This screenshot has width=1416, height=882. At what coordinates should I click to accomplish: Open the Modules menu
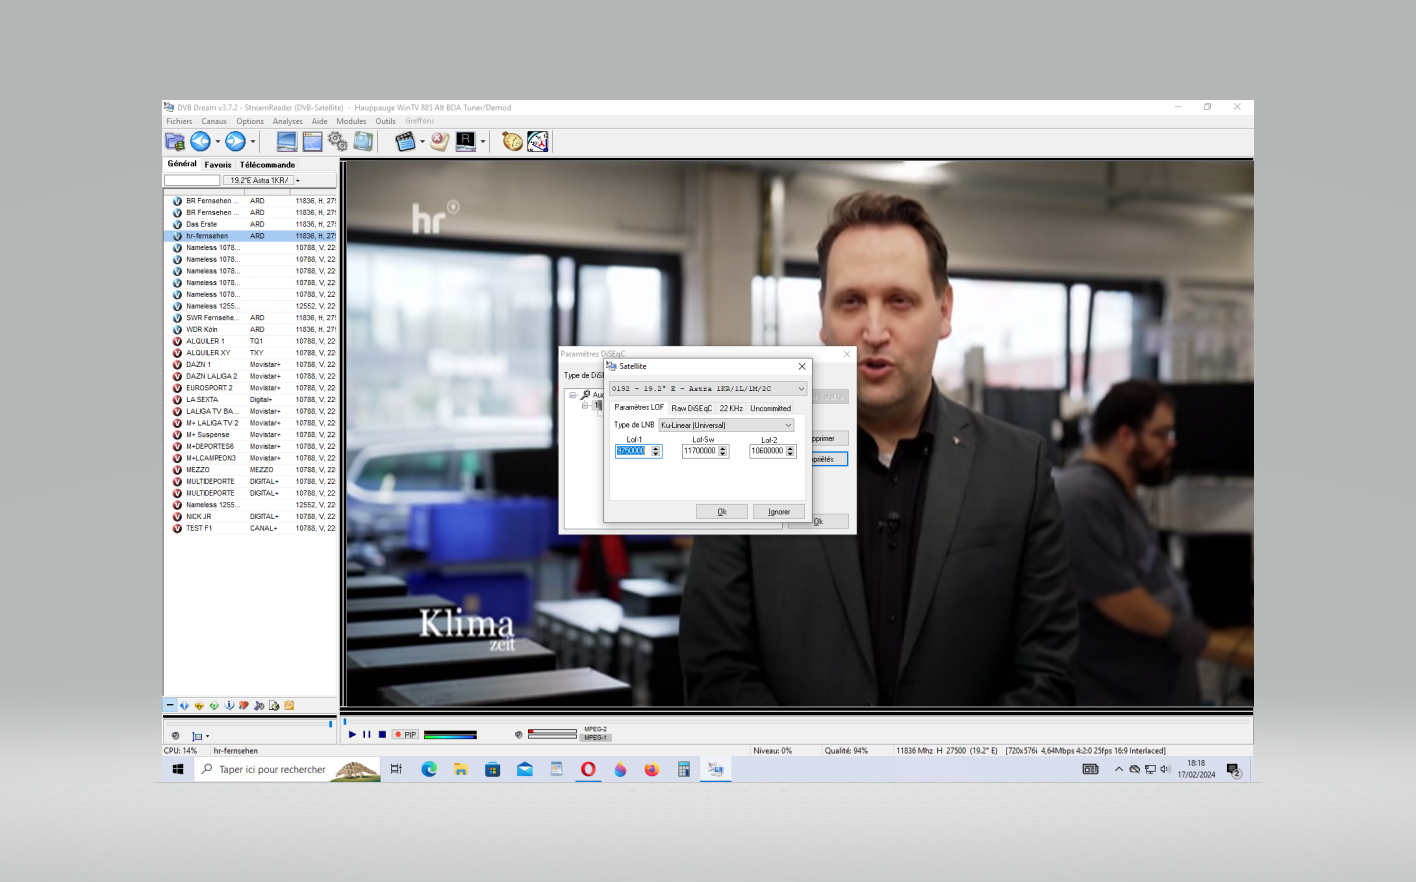[351, 121]
